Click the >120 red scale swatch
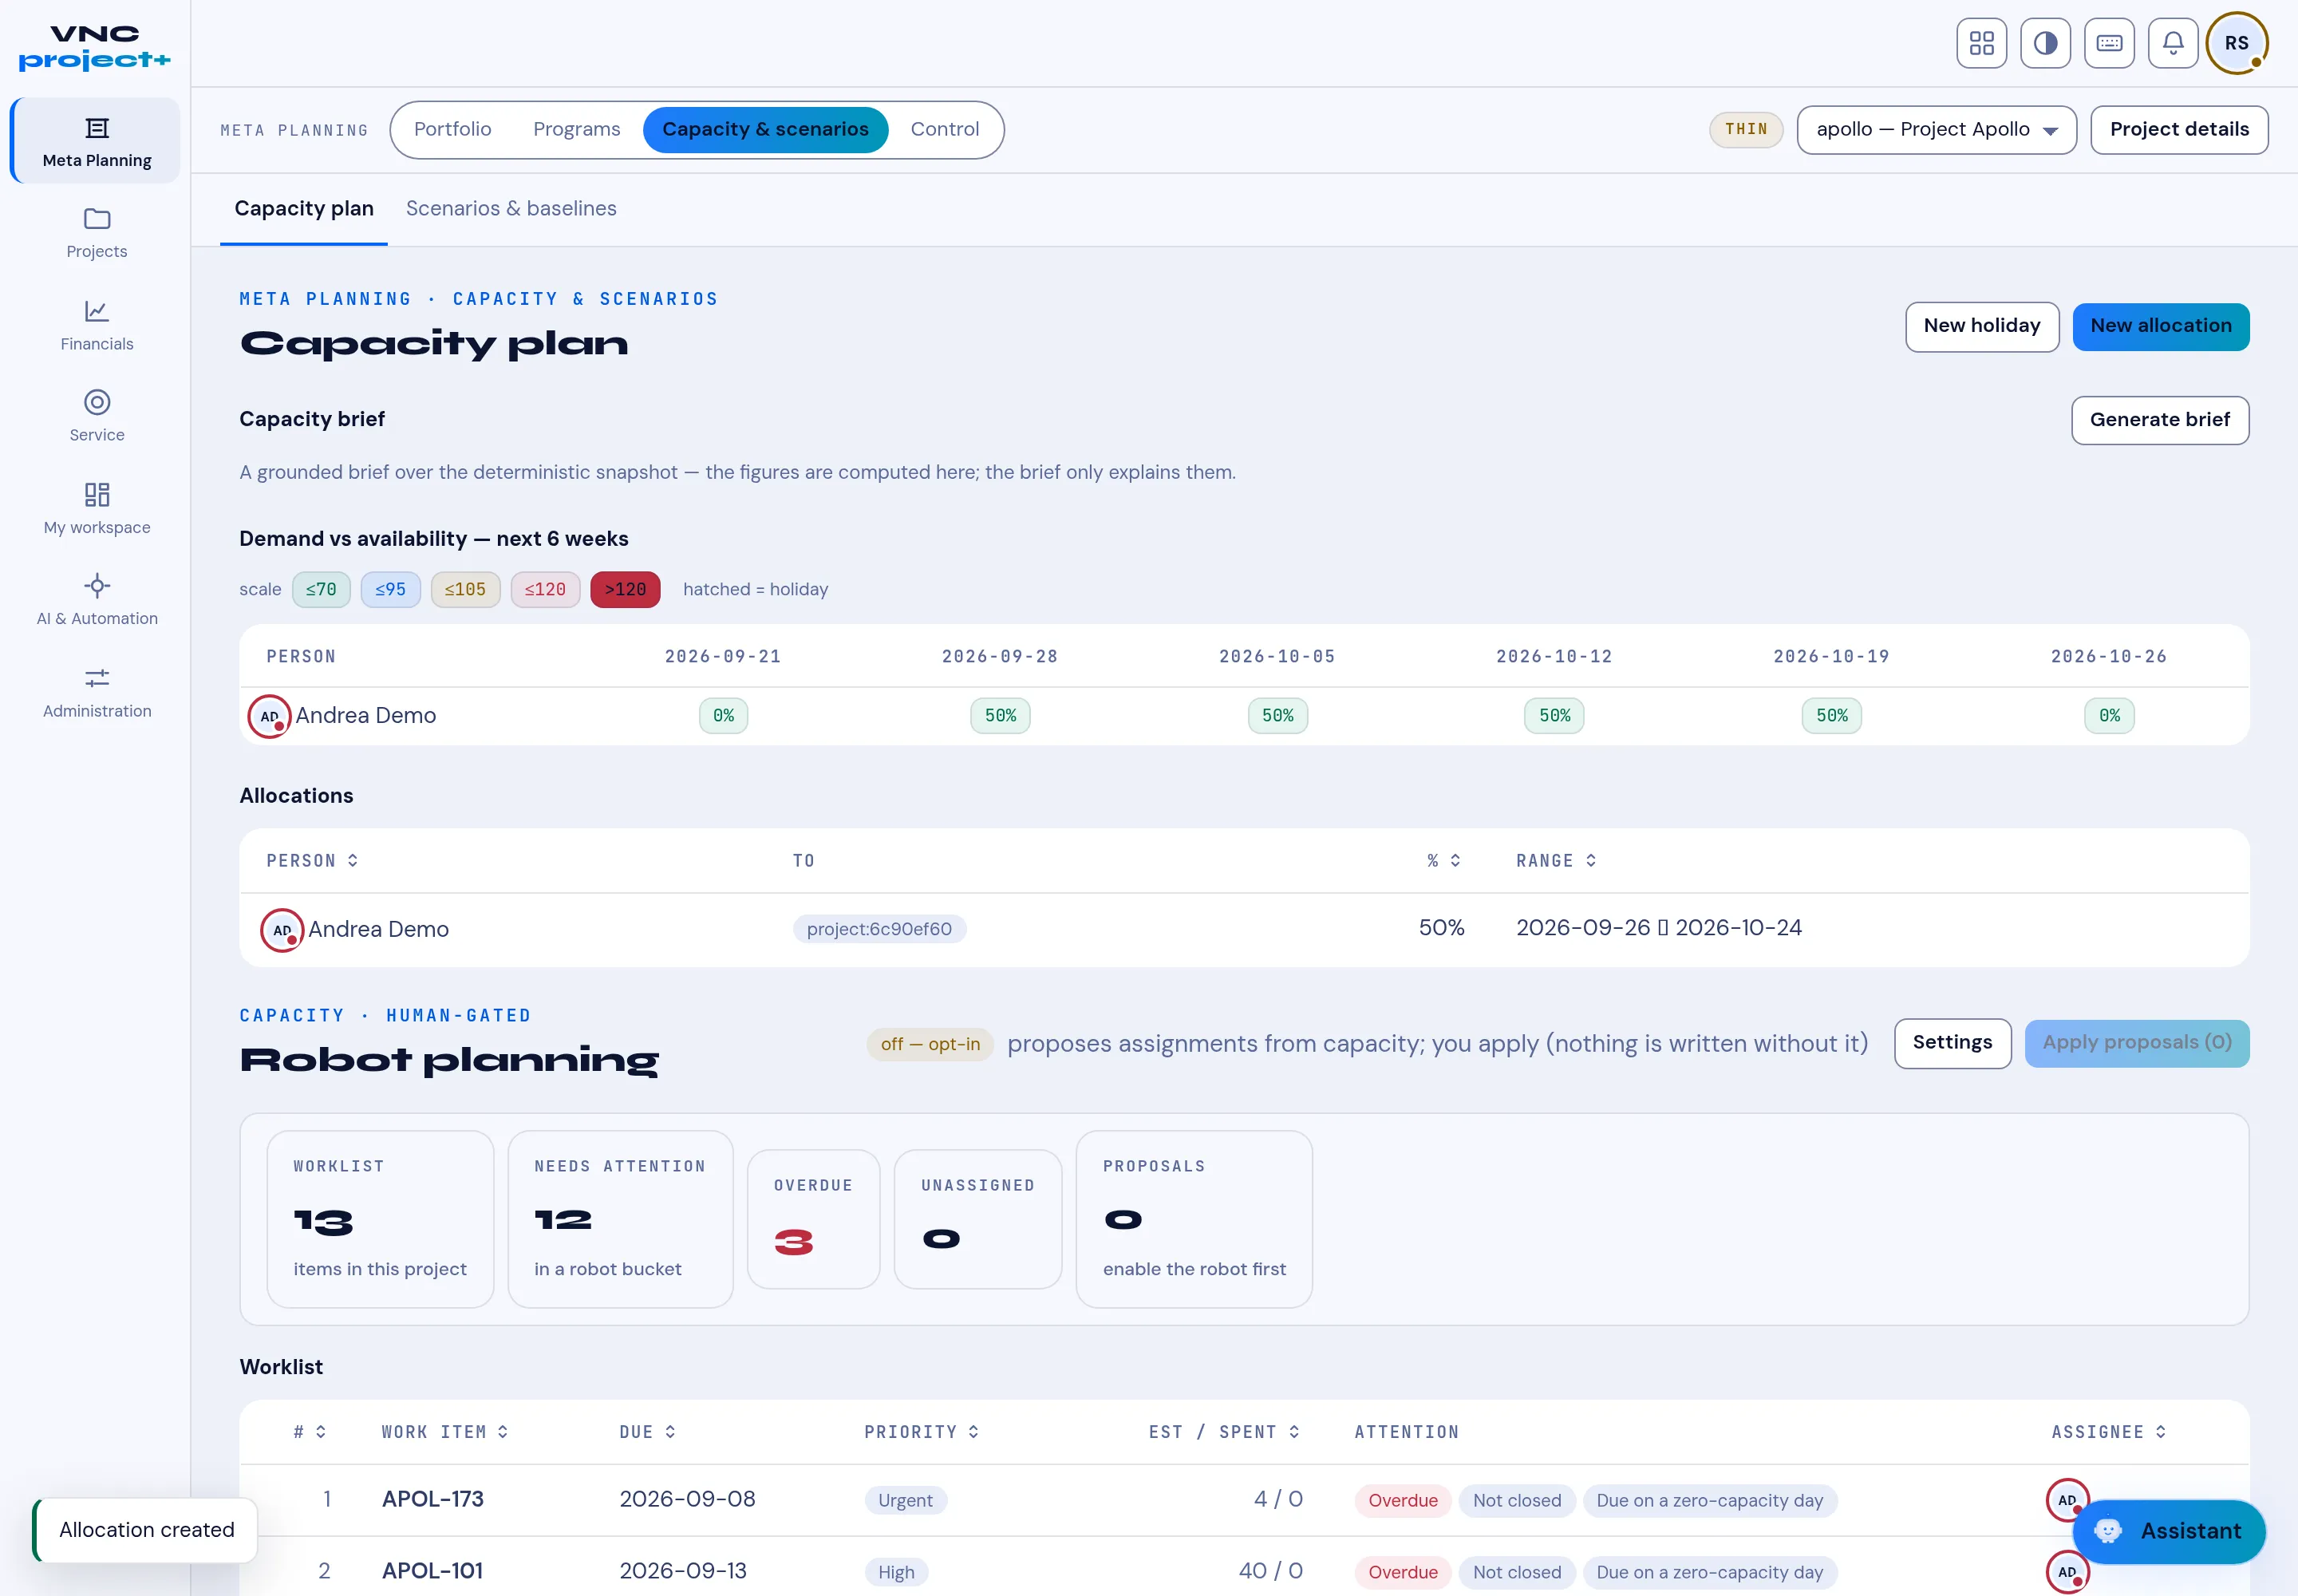 [625, 590]
